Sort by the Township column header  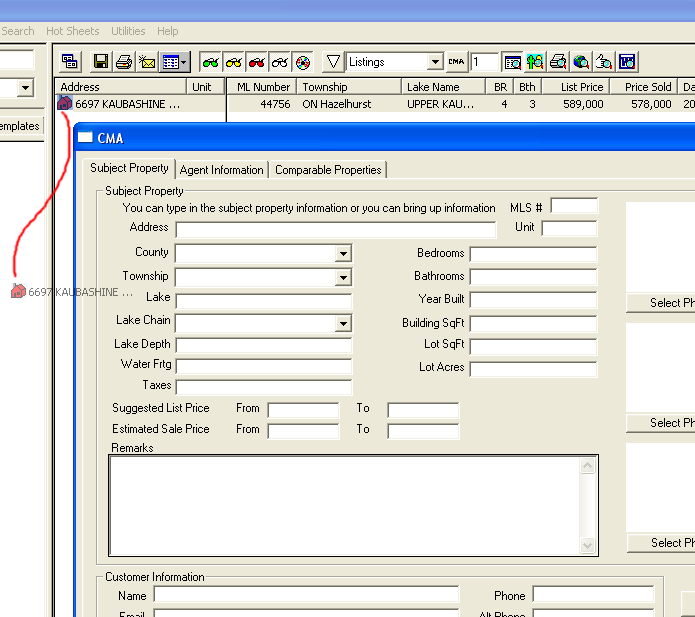(x=349, y=87)
